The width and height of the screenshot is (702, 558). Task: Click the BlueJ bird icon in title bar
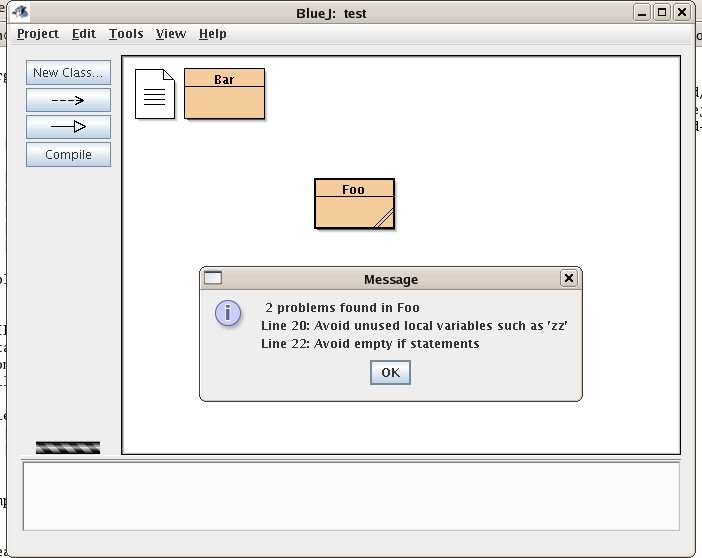[20, 12]
